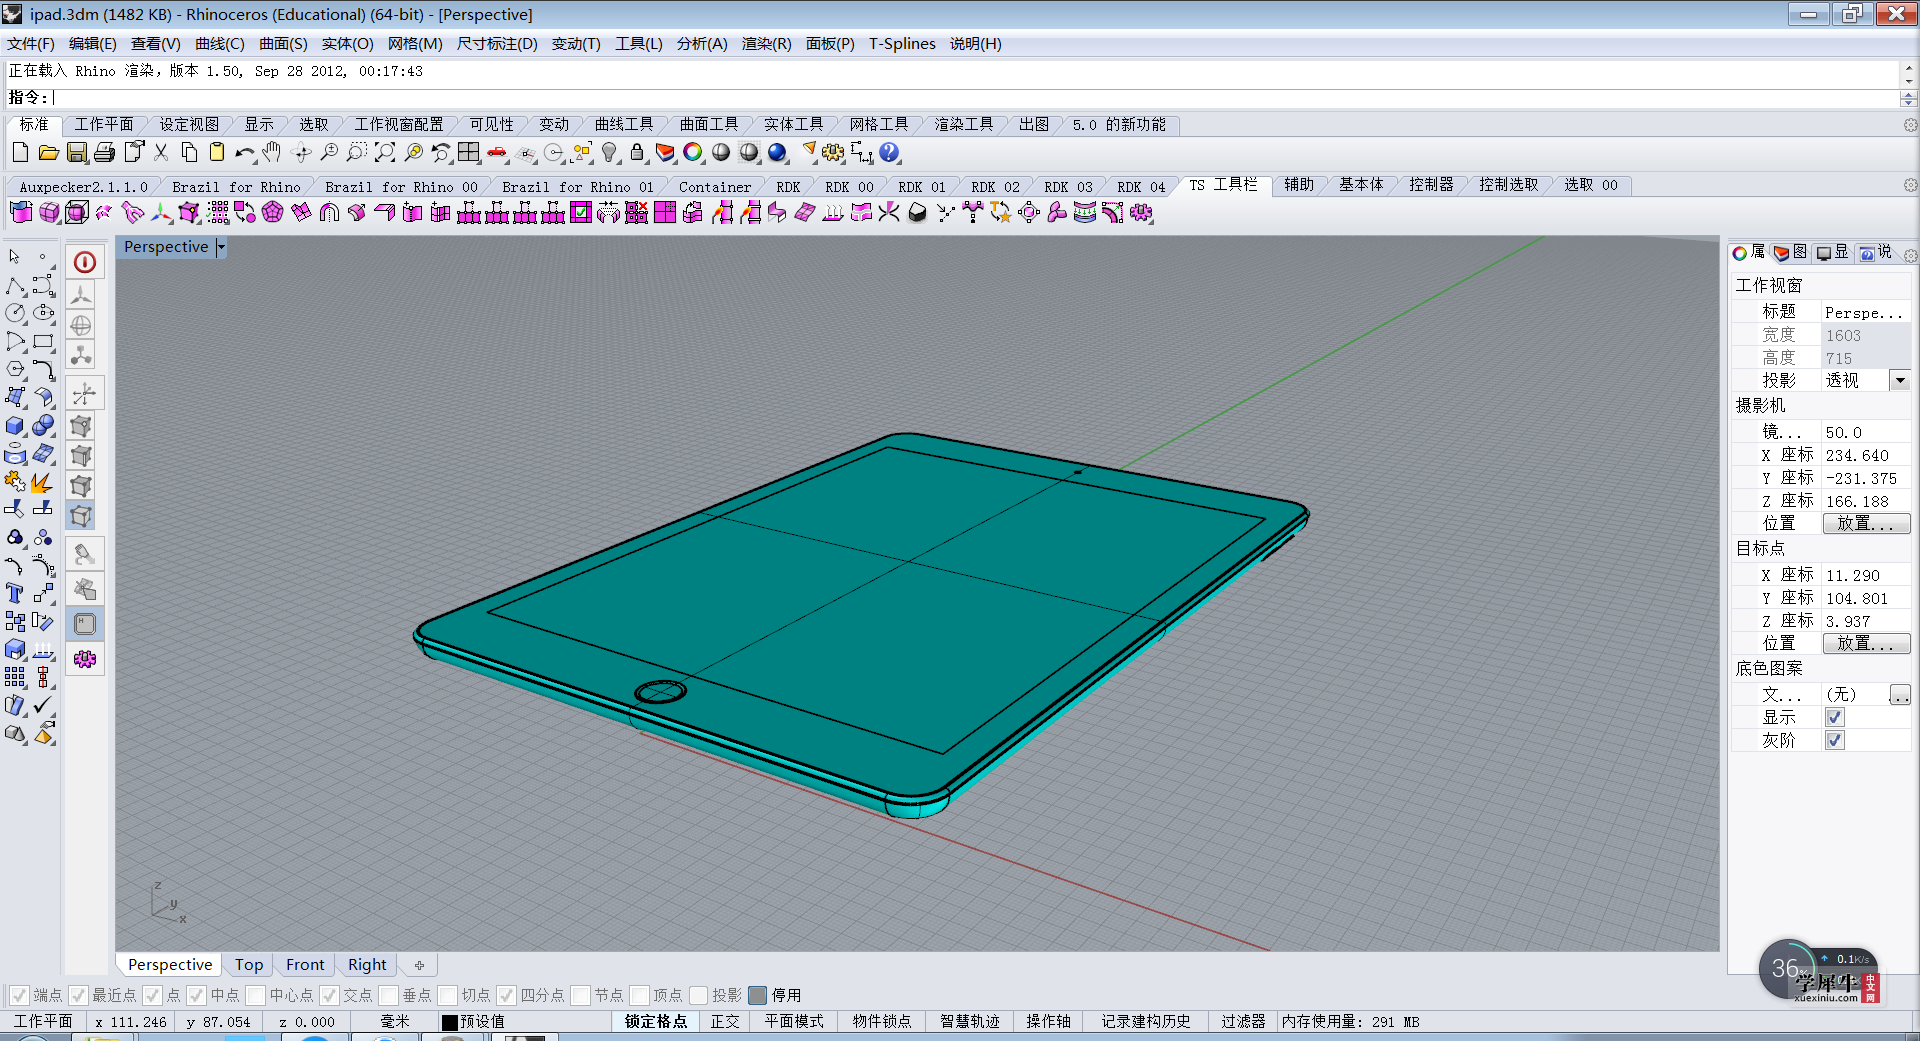The height and width of the screenshot is (1041, 1920).
Task: Click the New file icon
Action: pyautogui.click(x=20, y=153)
